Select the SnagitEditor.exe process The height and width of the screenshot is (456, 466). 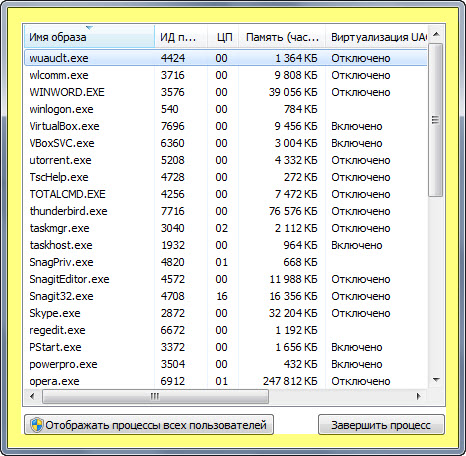click(x=226, y=279)
